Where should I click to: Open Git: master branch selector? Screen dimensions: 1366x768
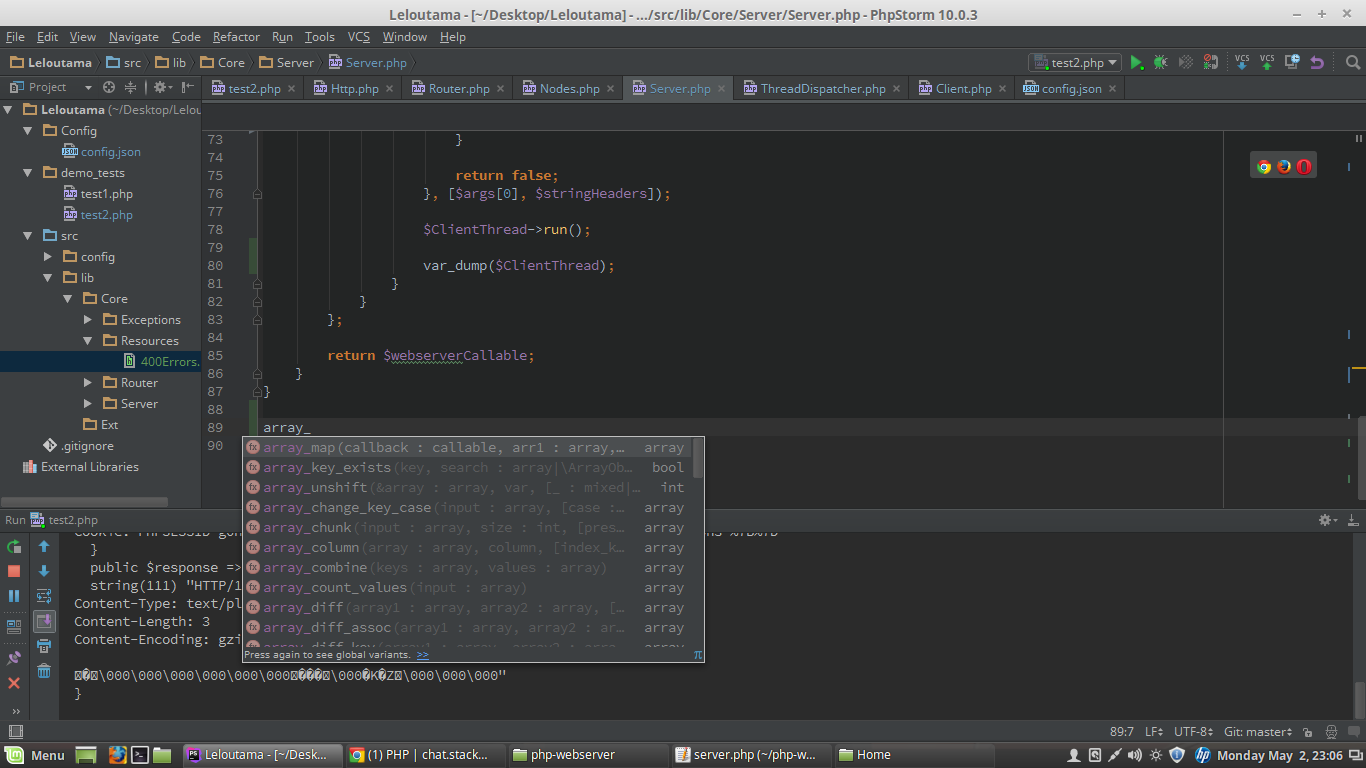[x=1258, y=732]
